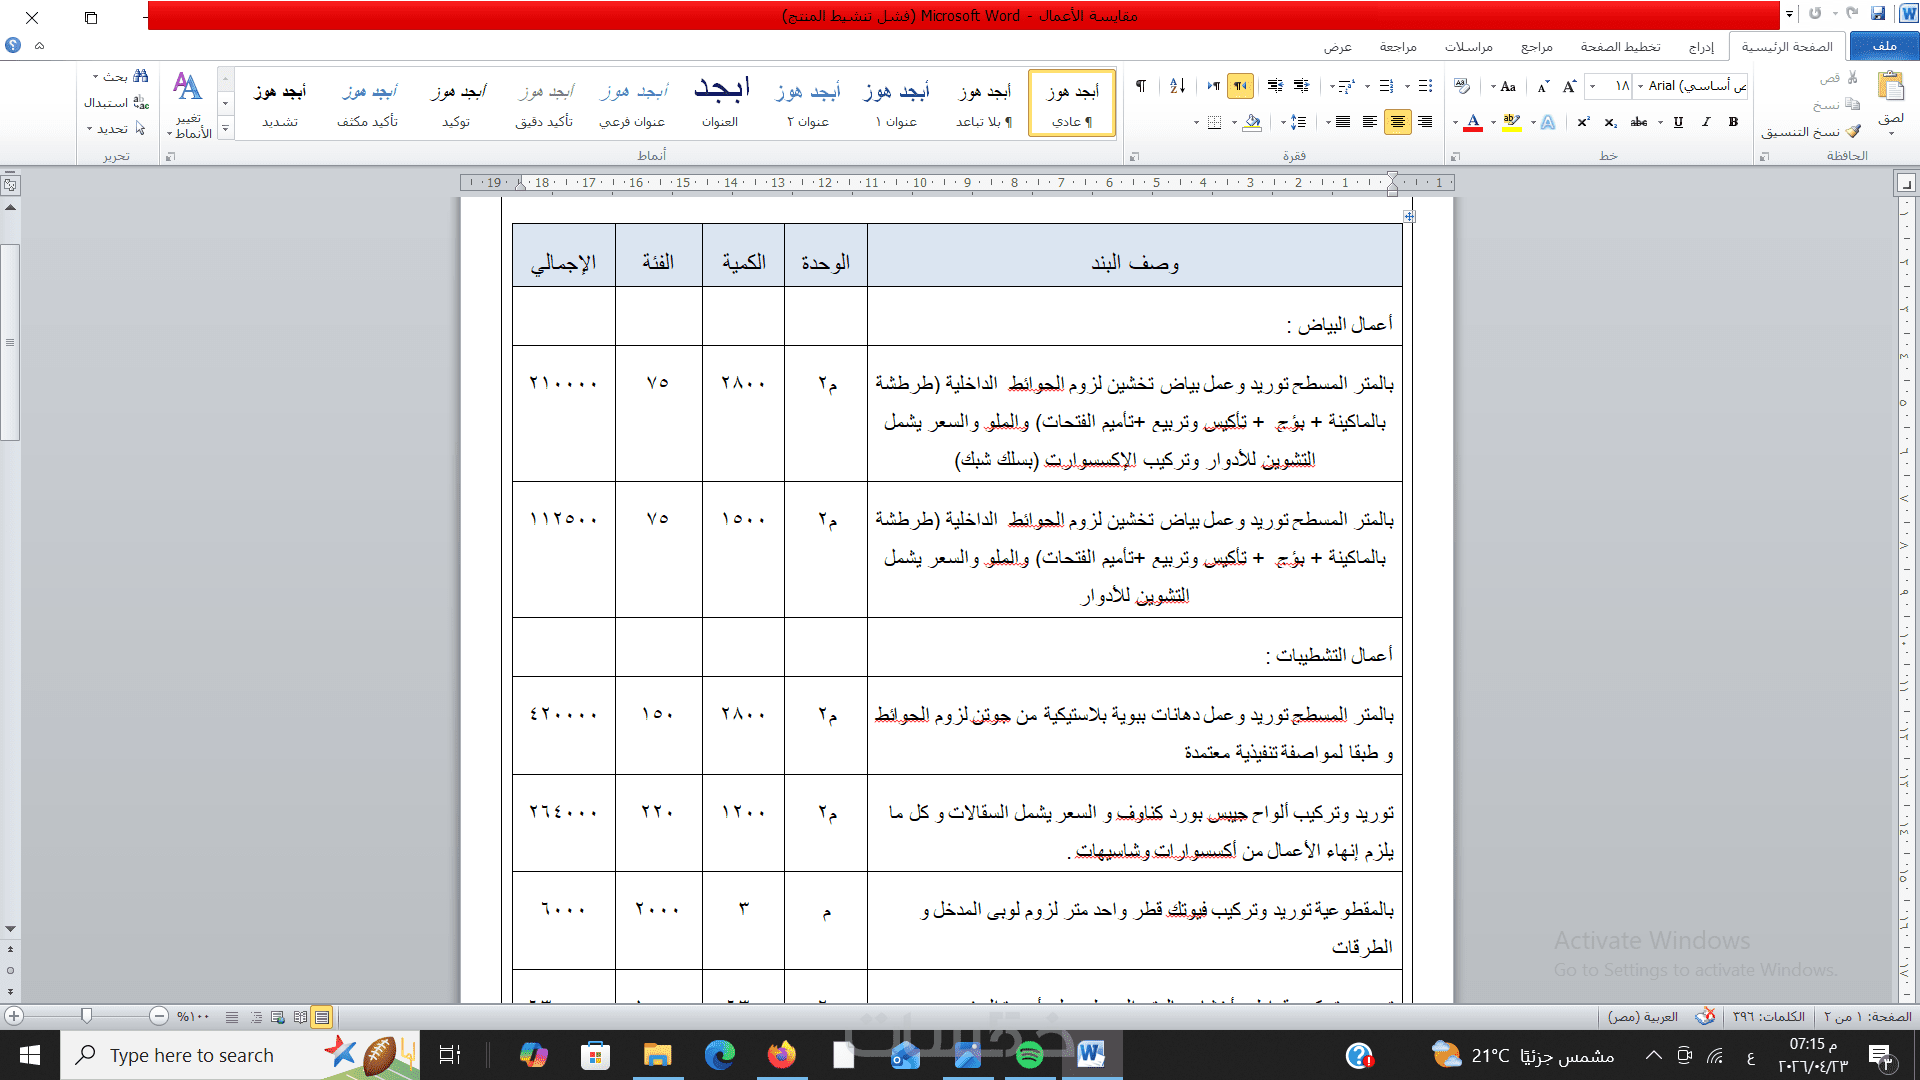The width and height of the screenshot is (1920, 1080).
Task: Click the Clear Formatting eraser icon
Action: 1462,86
